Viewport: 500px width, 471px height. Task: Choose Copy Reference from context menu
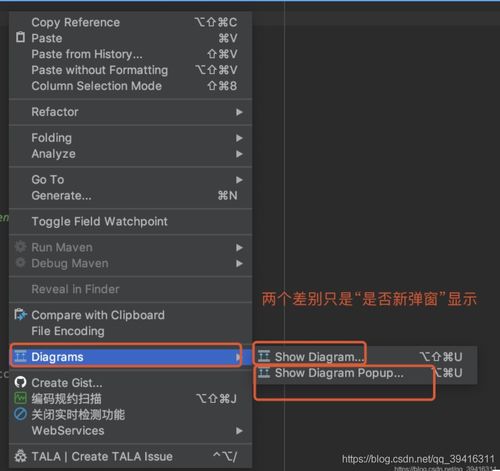[x=131, y=22]
